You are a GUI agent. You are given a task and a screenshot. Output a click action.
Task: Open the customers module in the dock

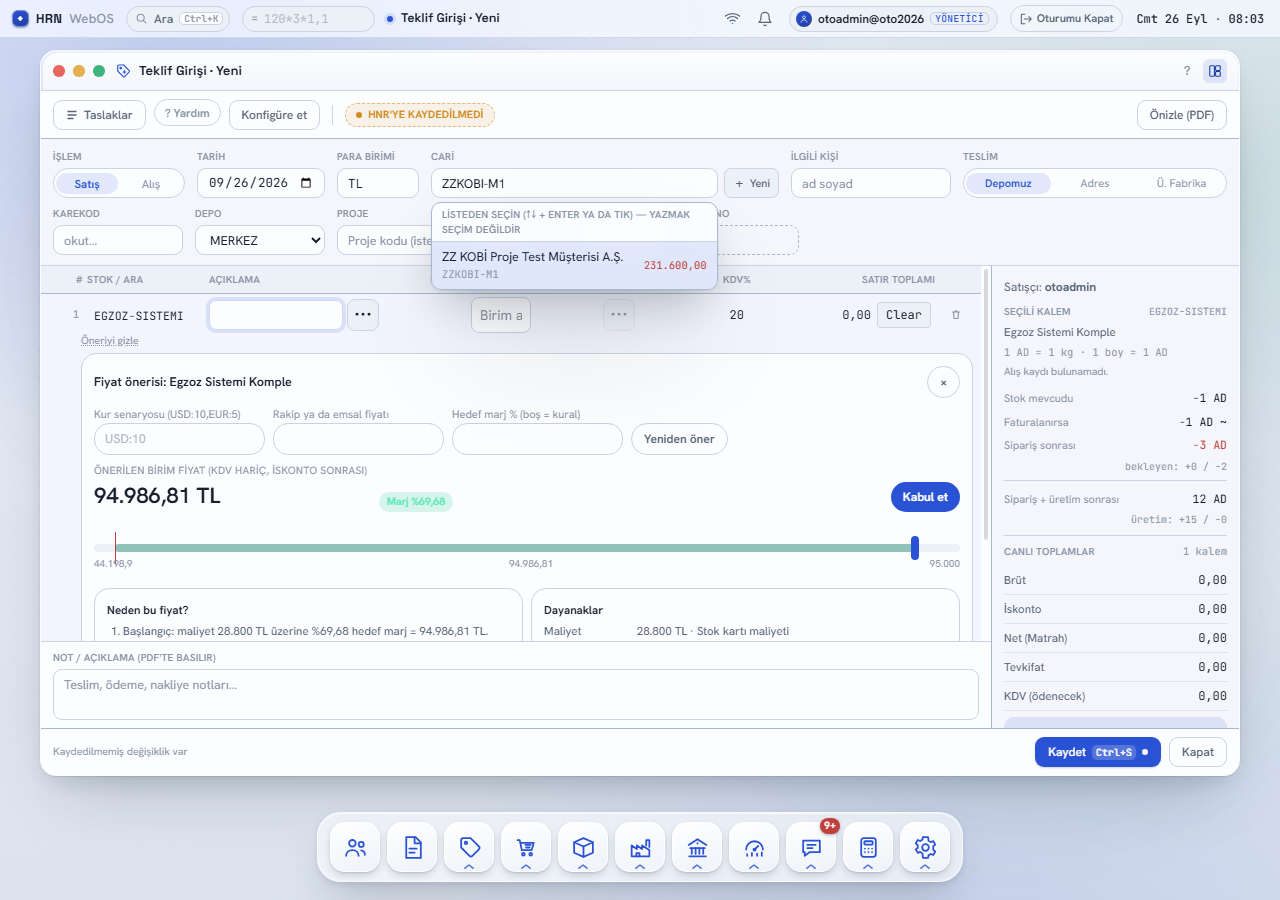pos(355,848)
